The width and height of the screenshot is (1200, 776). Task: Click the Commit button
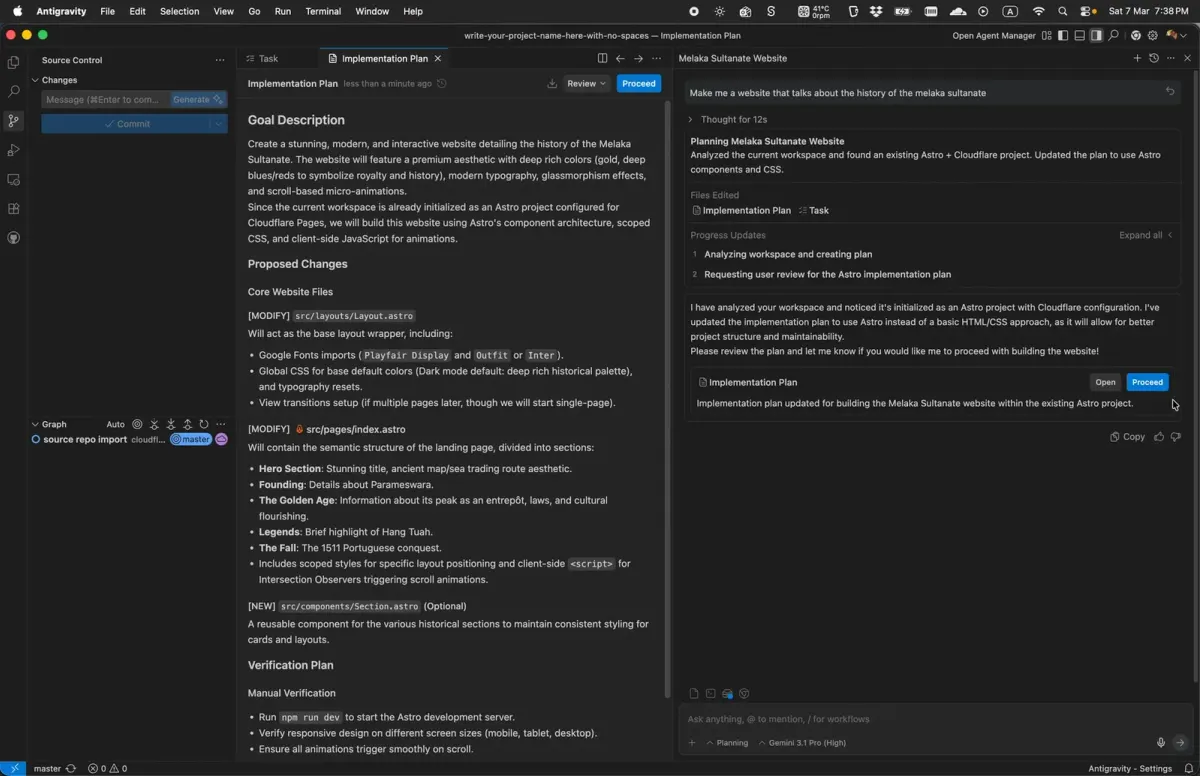126,124
